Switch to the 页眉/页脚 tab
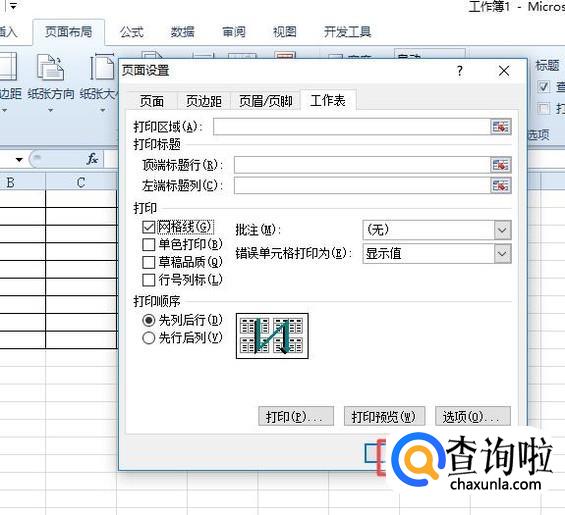This screenshot has width=565, height=515. pyautogui.click(x=266, y=101)
